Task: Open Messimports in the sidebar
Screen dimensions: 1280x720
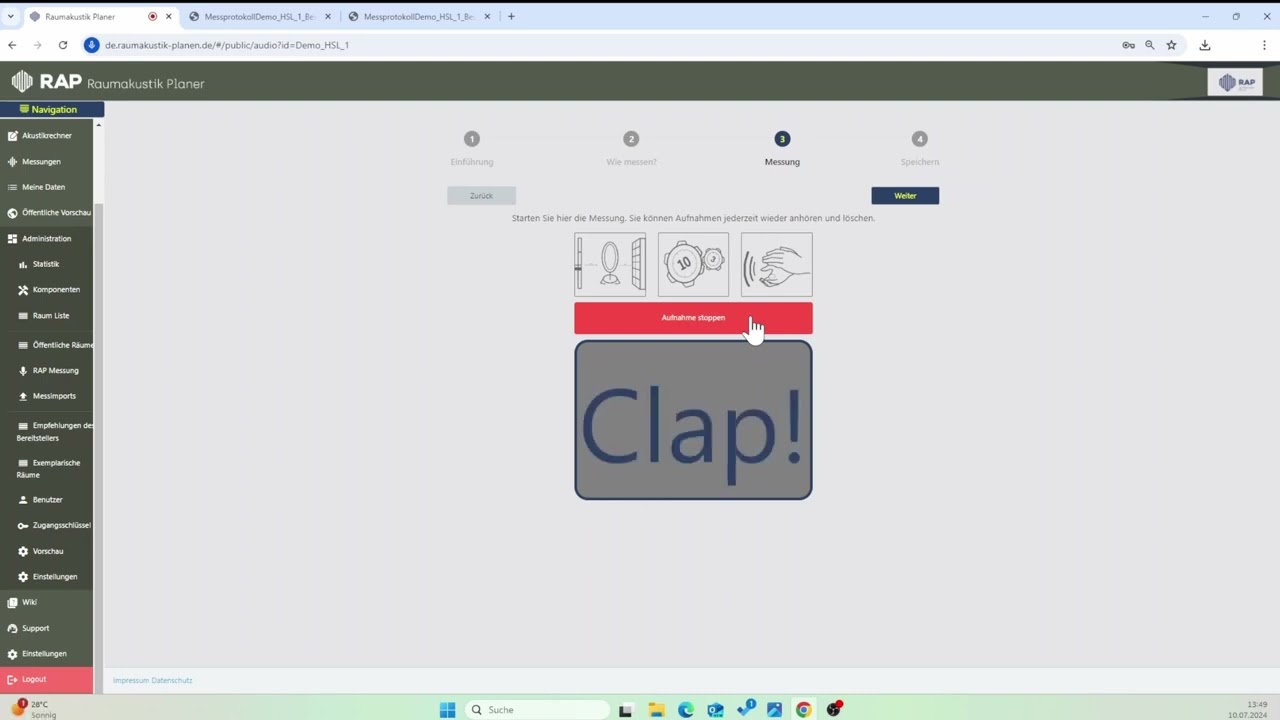Action: (x=47, y=396)
